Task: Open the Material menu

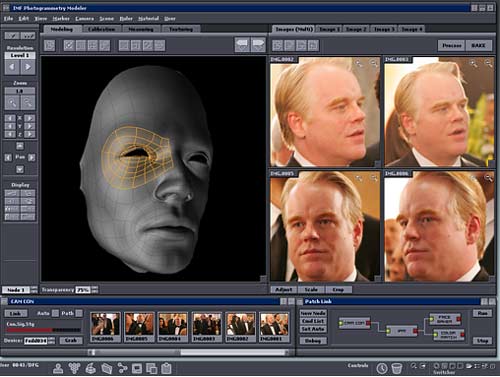Action: (148, 19)
